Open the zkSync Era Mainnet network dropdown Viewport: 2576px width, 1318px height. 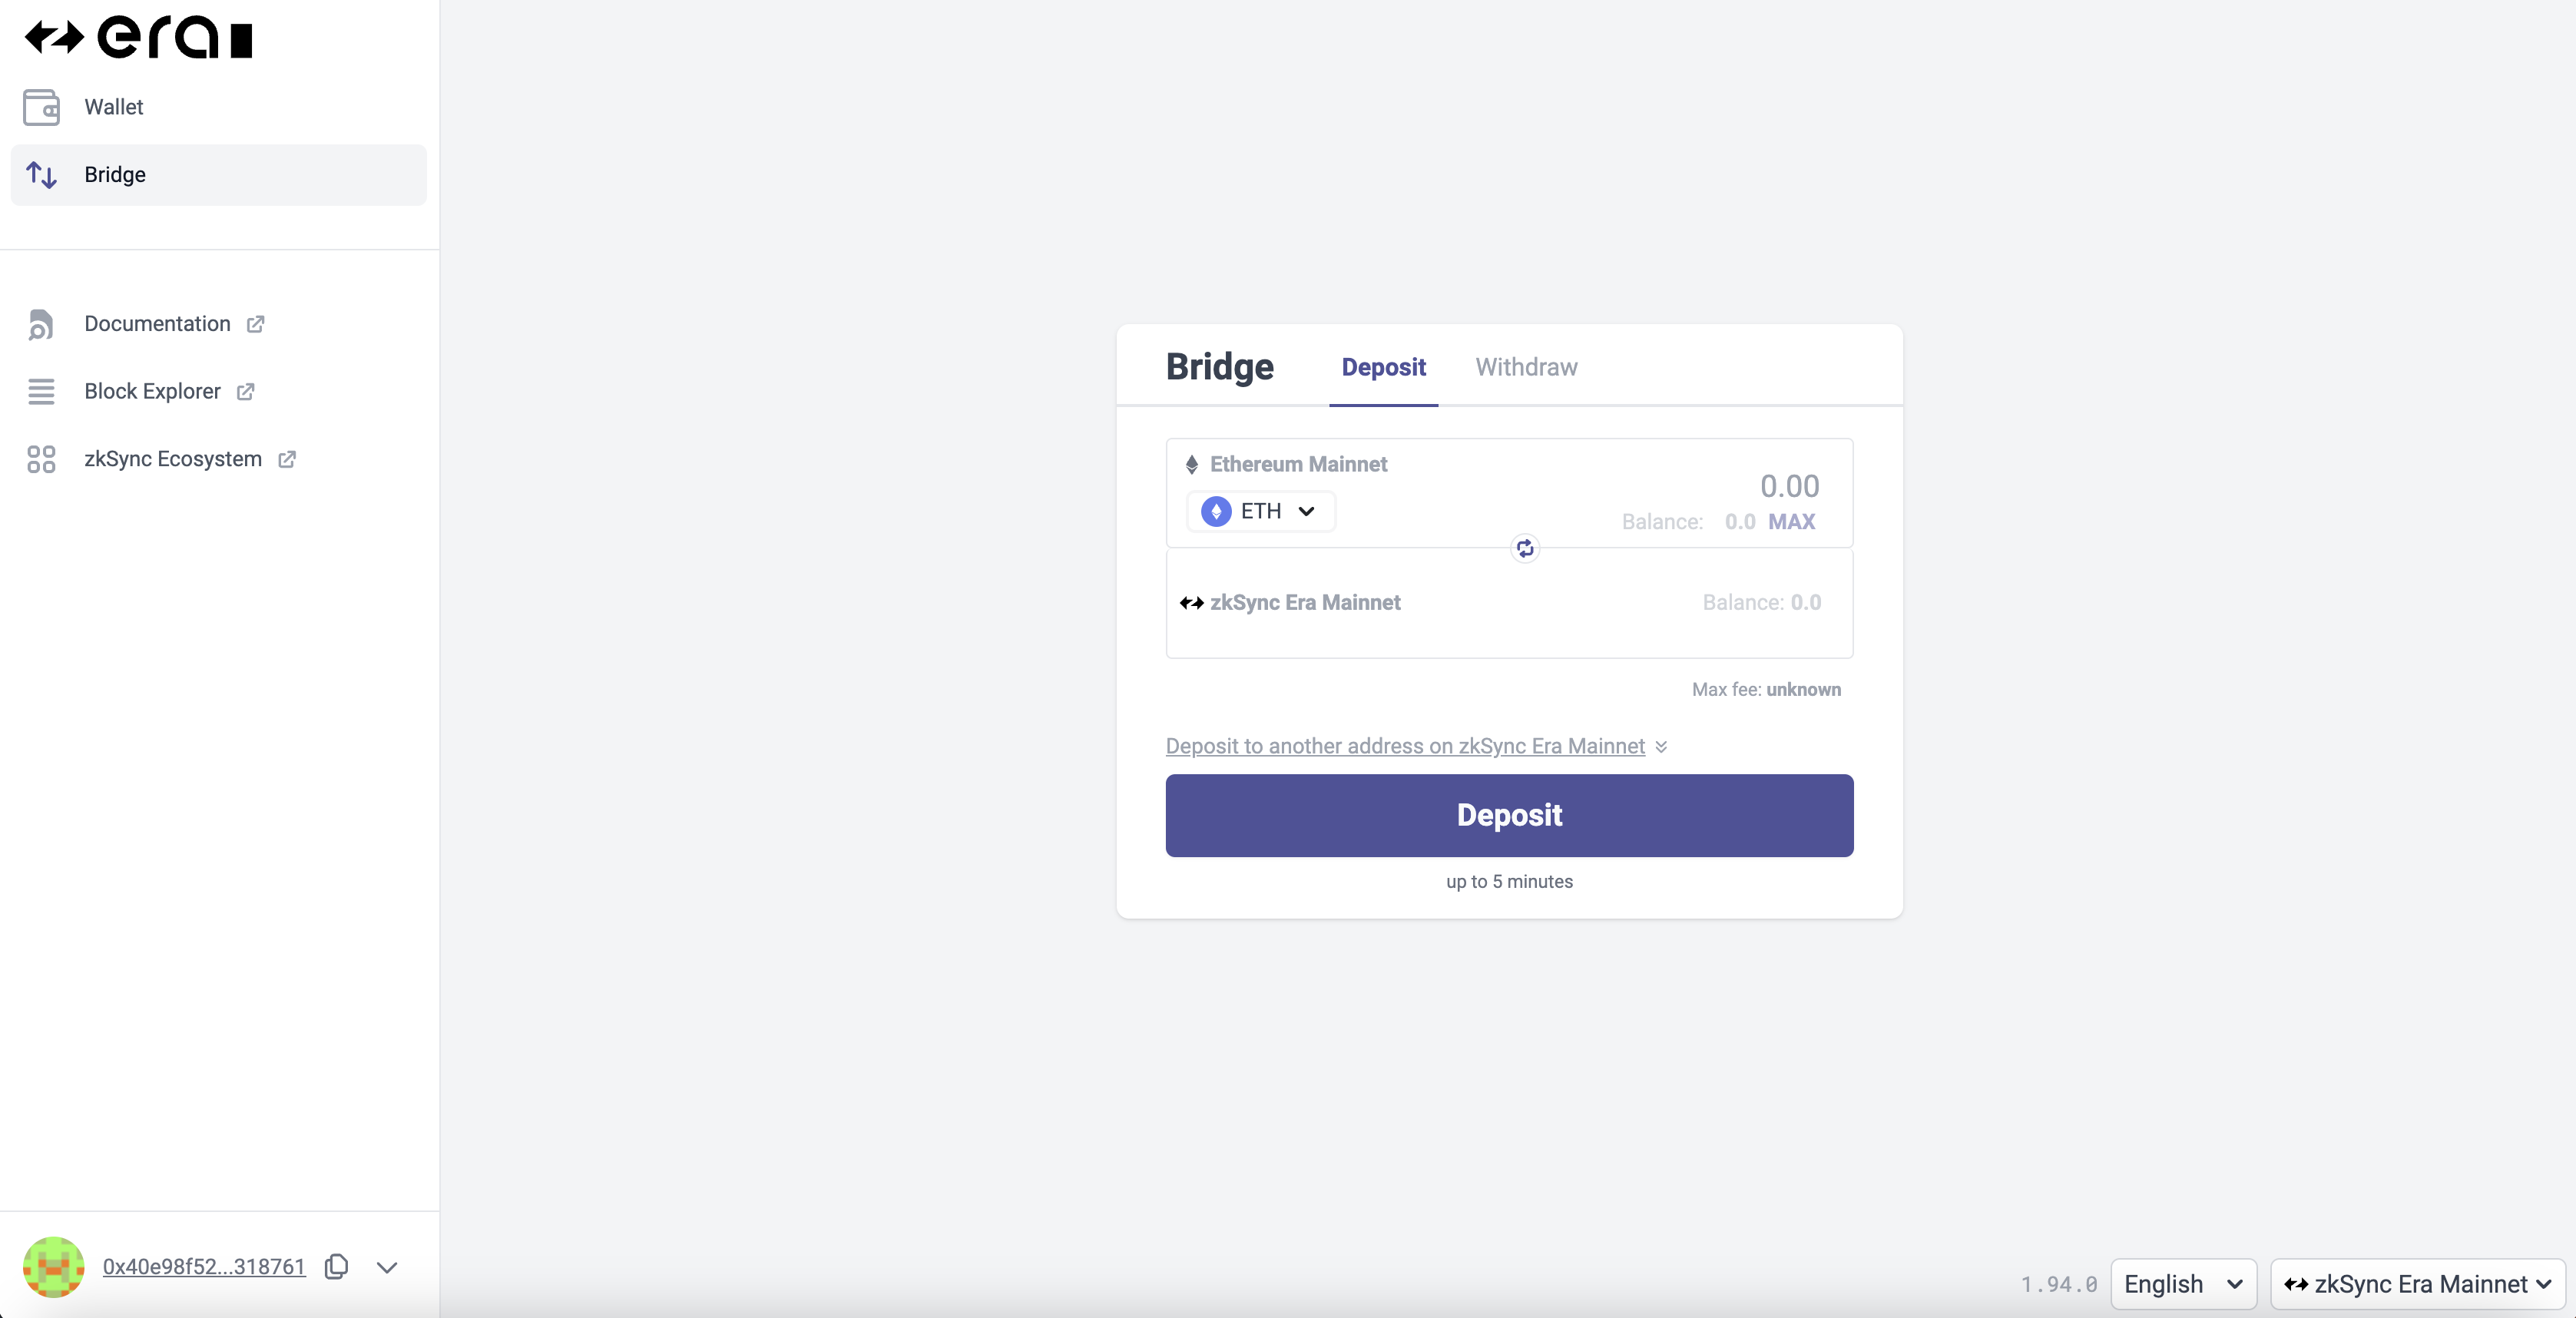(2417, 1284)
